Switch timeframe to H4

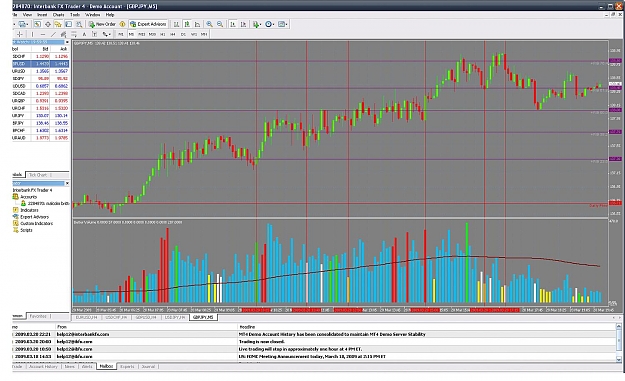coord(173,34)
